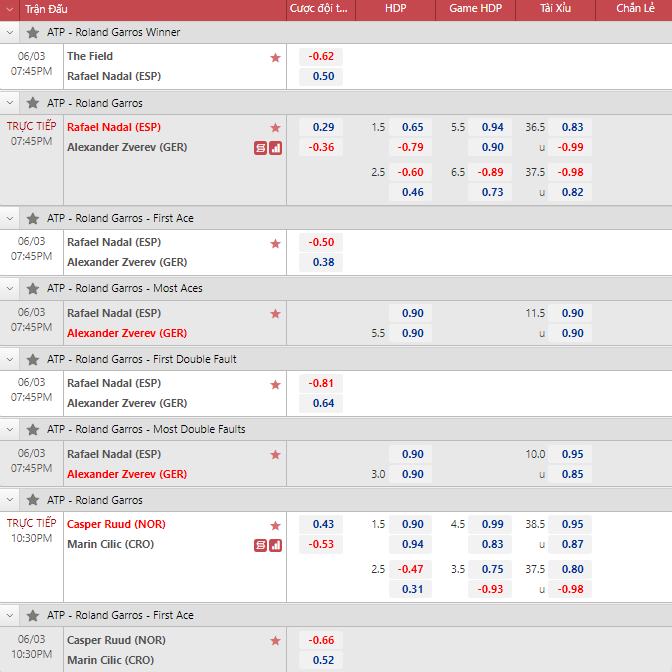Open the statistics icon for Cilic match
Screen dimensions: 672x672
(x=275, y=545)
